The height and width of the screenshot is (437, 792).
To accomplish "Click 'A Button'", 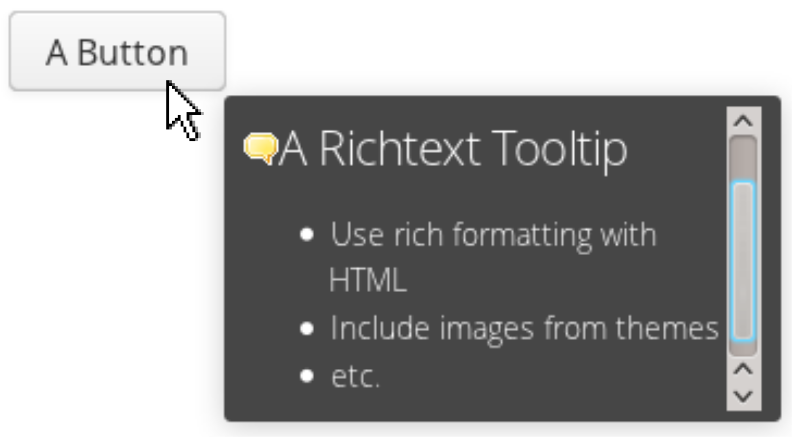I will click(117, 52).
